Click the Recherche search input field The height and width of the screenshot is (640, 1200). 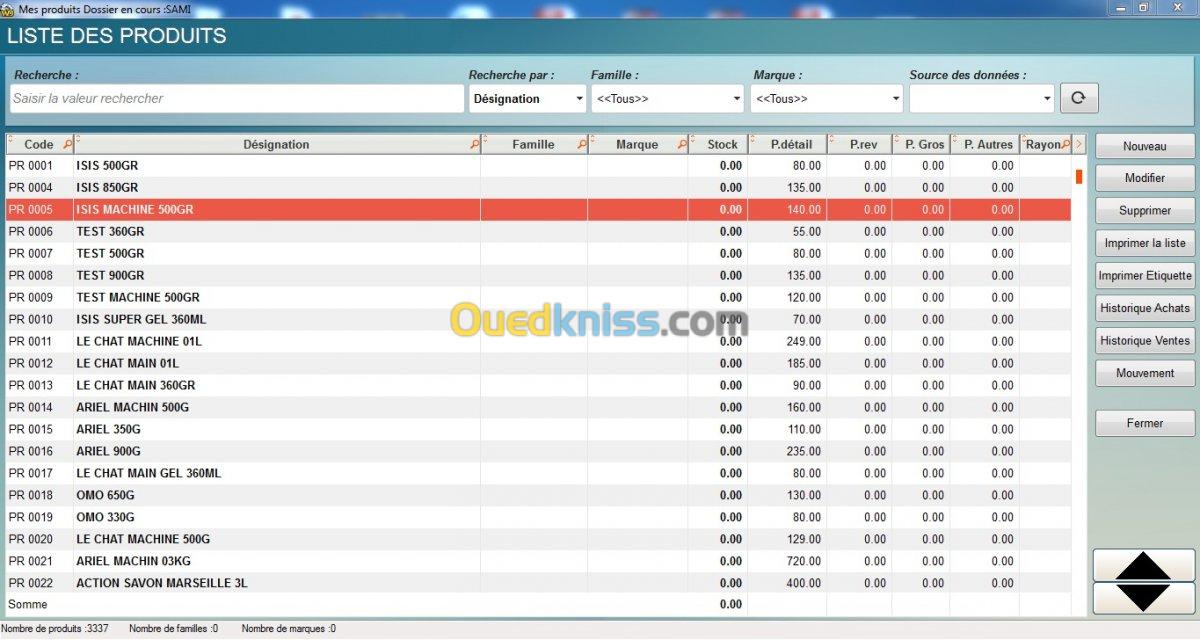pos(237,99)
